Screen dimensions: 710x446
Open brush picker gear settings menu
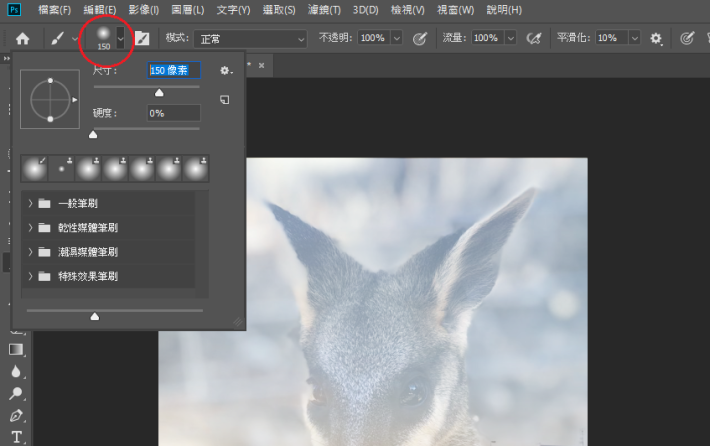click(x=225, y=71)
